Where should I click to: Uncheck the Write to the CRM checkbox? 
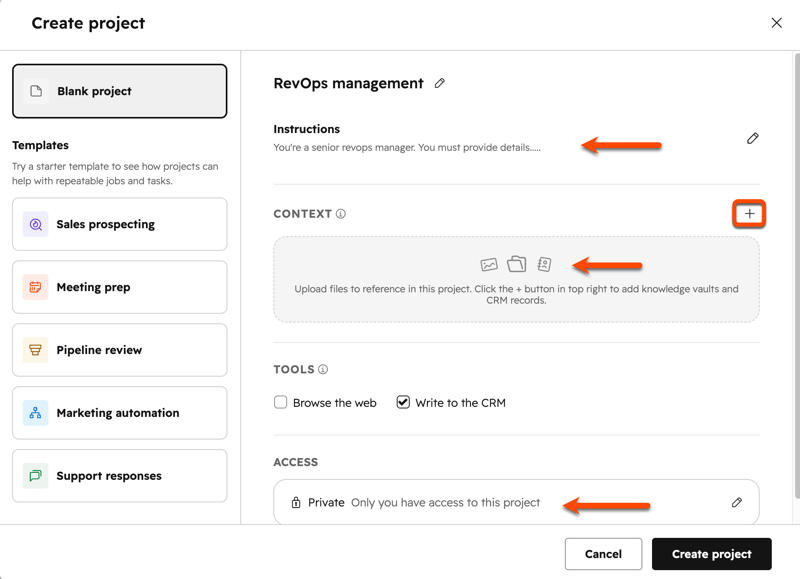(x=403, y=402)
